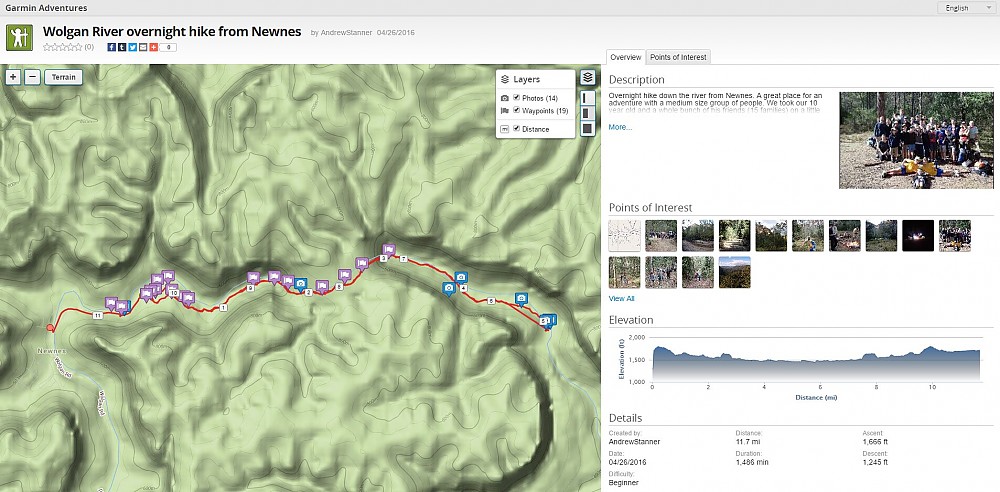Click the flag icon in Layers panel
This screenshot has height=492, width=1000.
coord(504,110)
